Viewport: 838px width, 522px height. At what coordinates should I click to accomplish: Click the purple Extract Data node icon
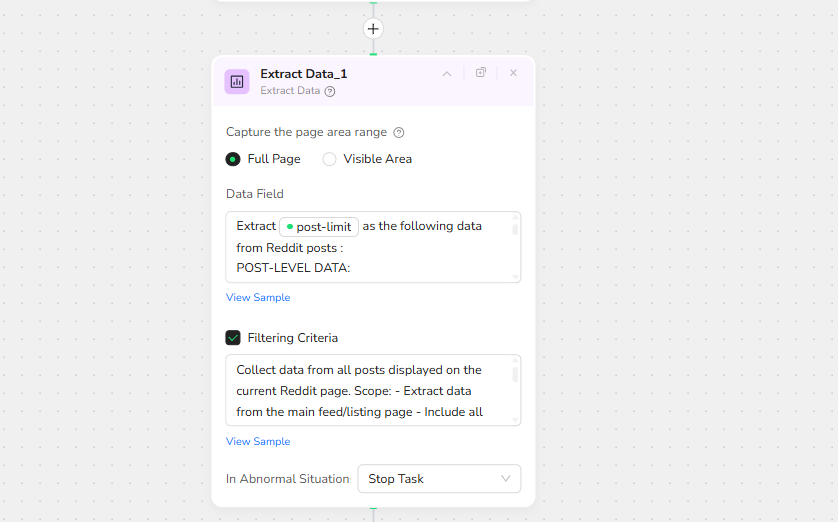[237, 81]
